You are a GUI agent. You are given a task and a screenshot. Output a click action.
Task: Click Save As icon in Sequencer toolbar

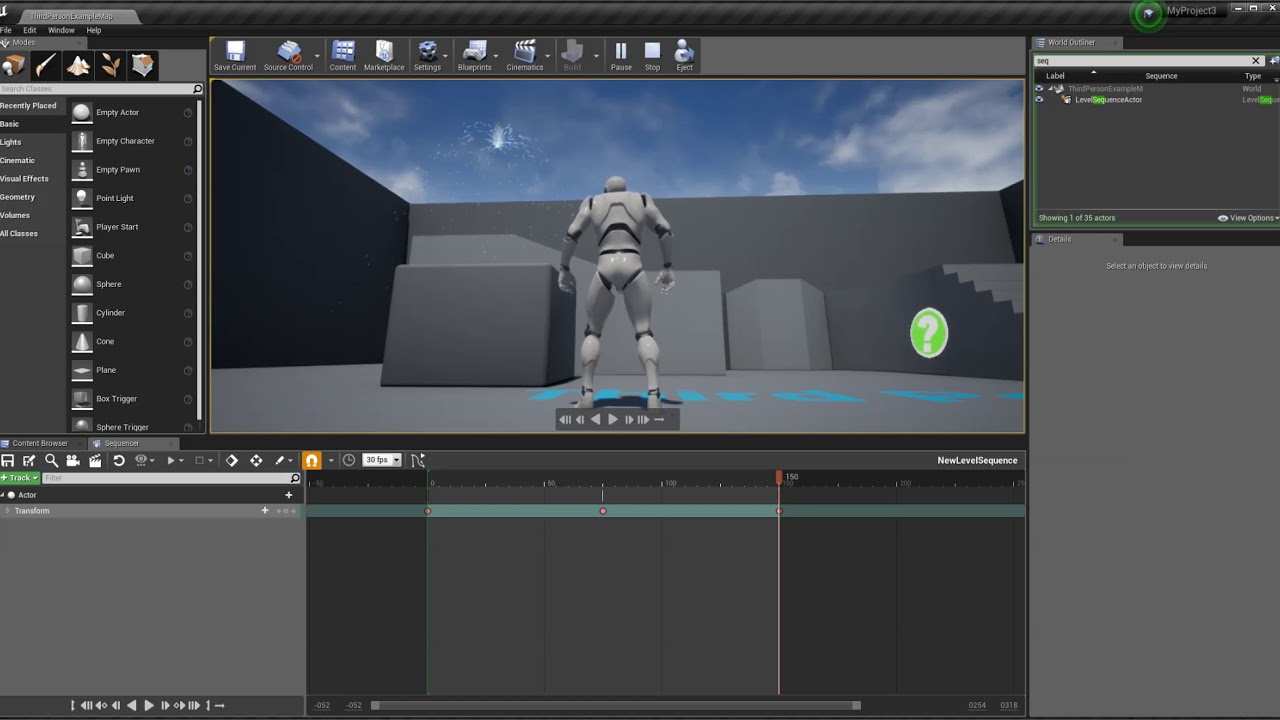[29, 460]
